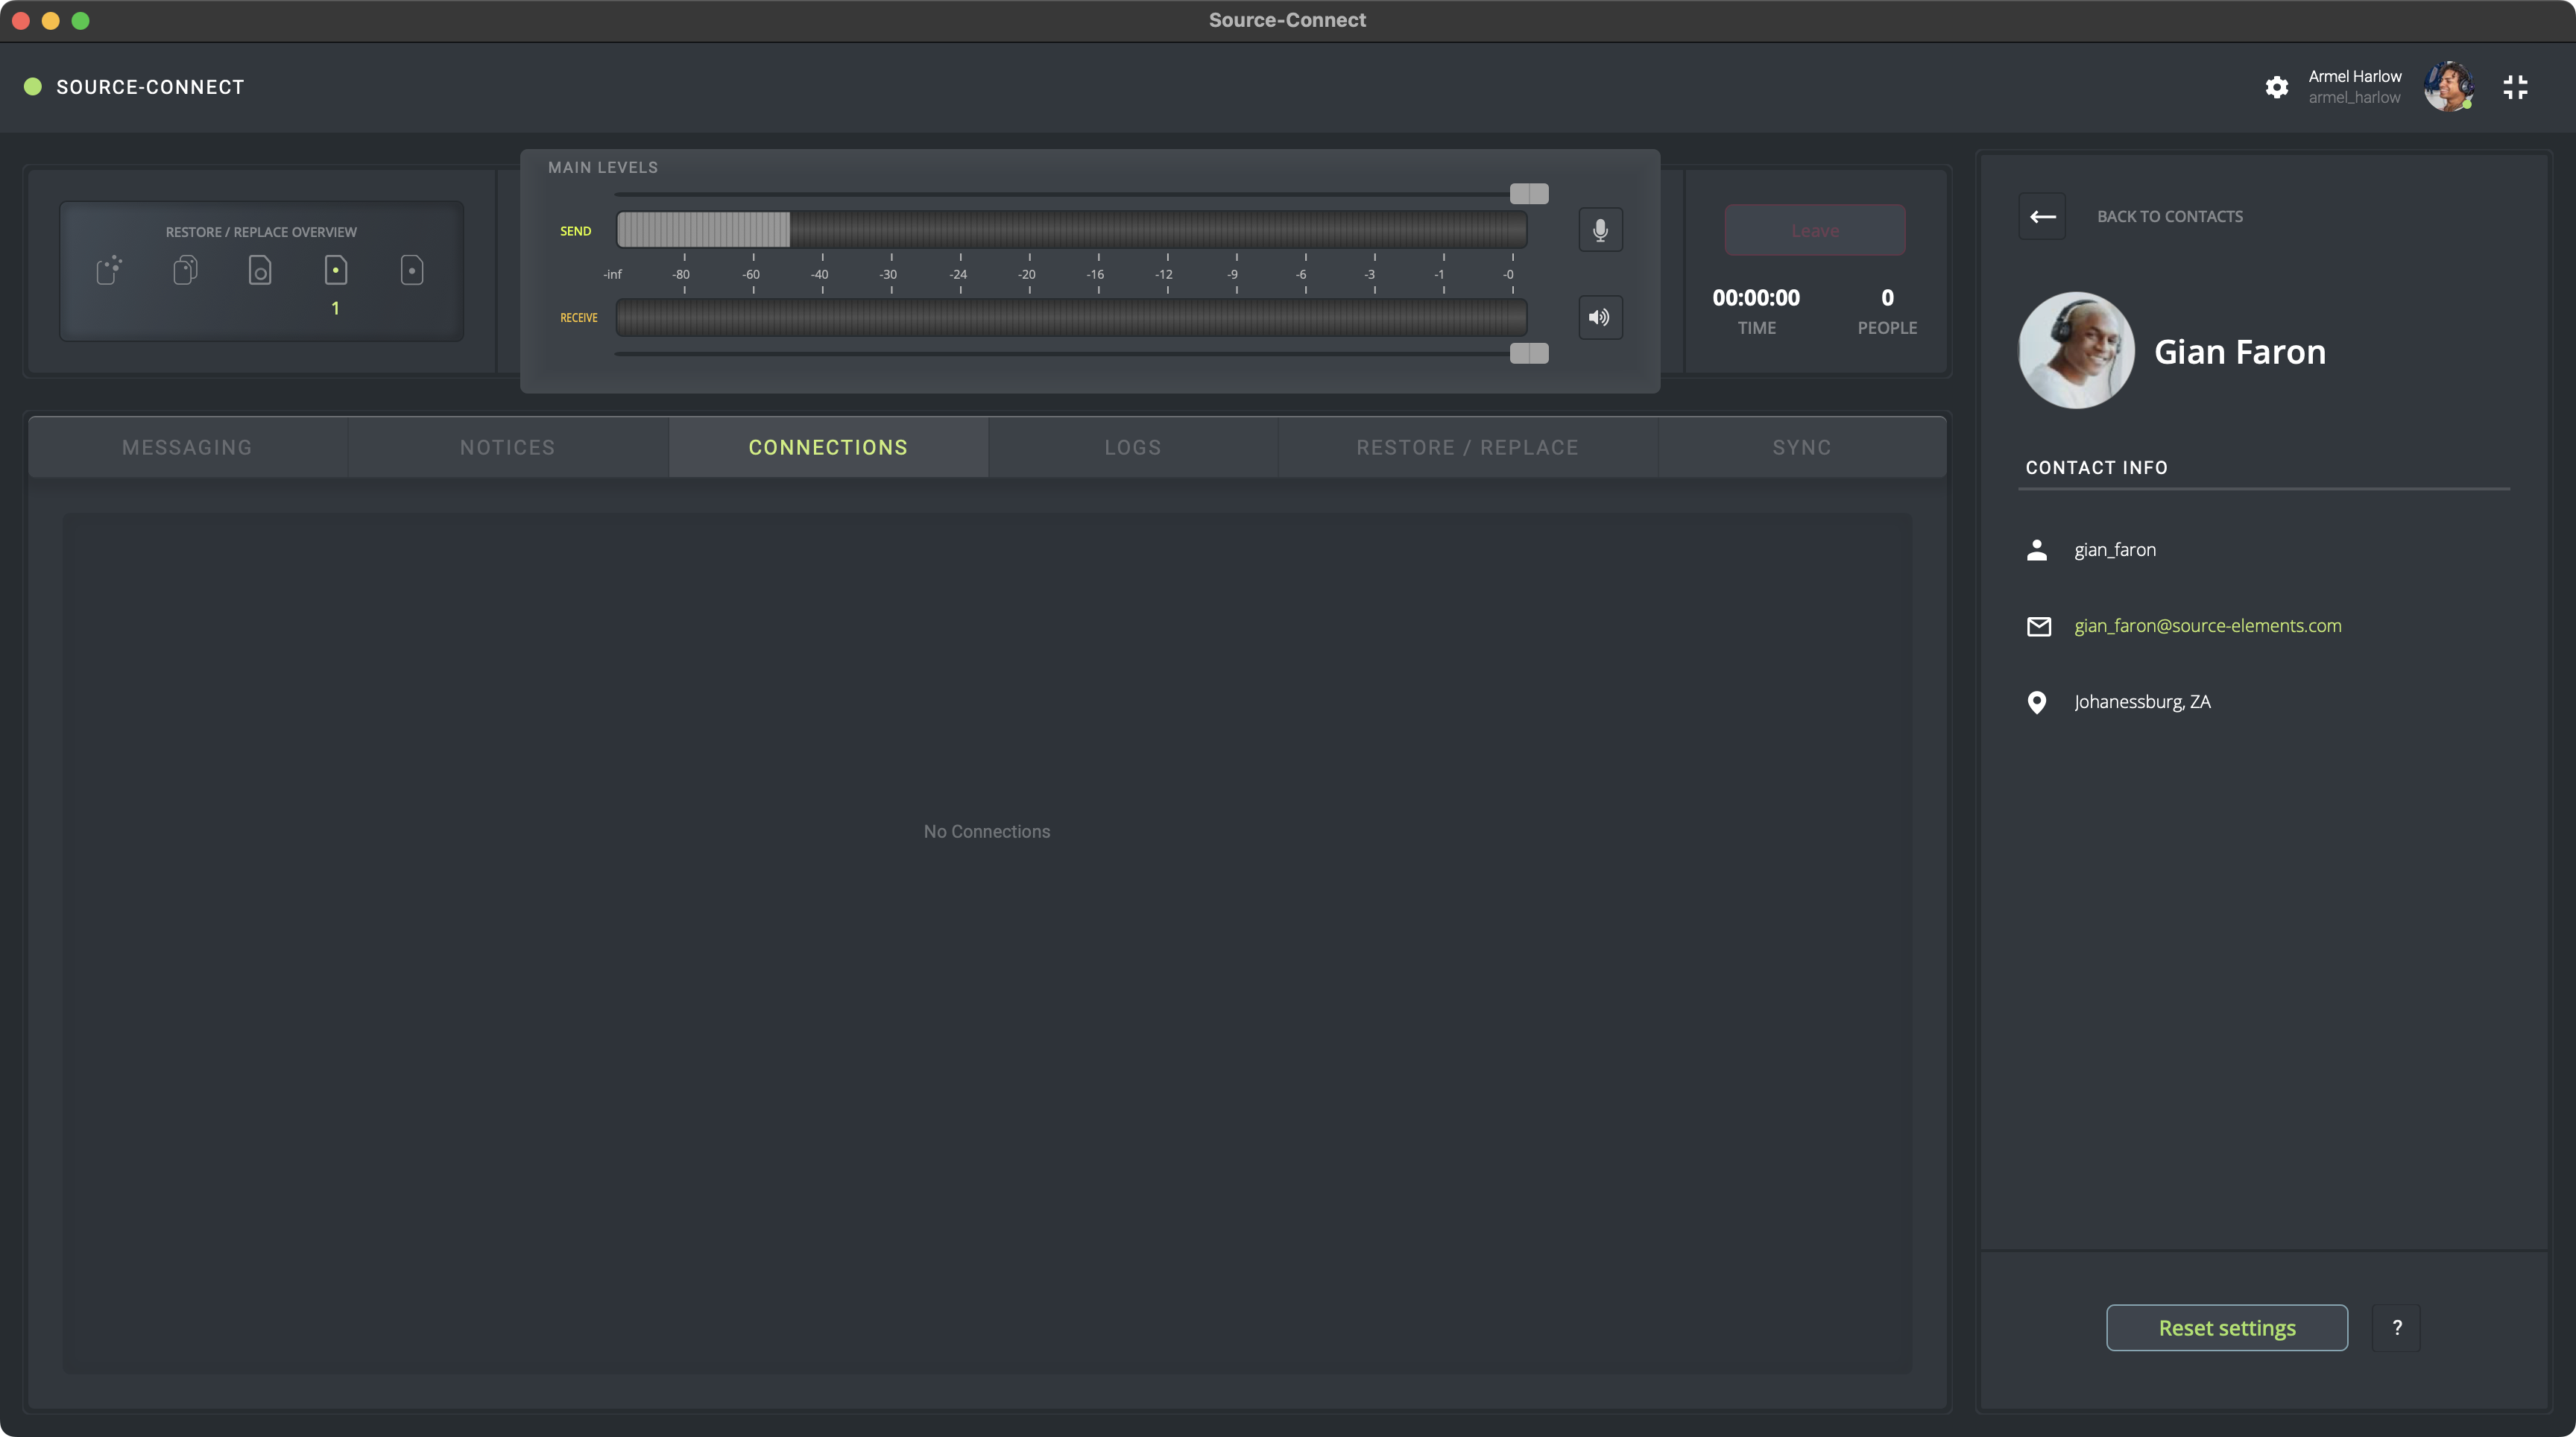Click the stacked duplicate files icon

(x=185, y=270)
